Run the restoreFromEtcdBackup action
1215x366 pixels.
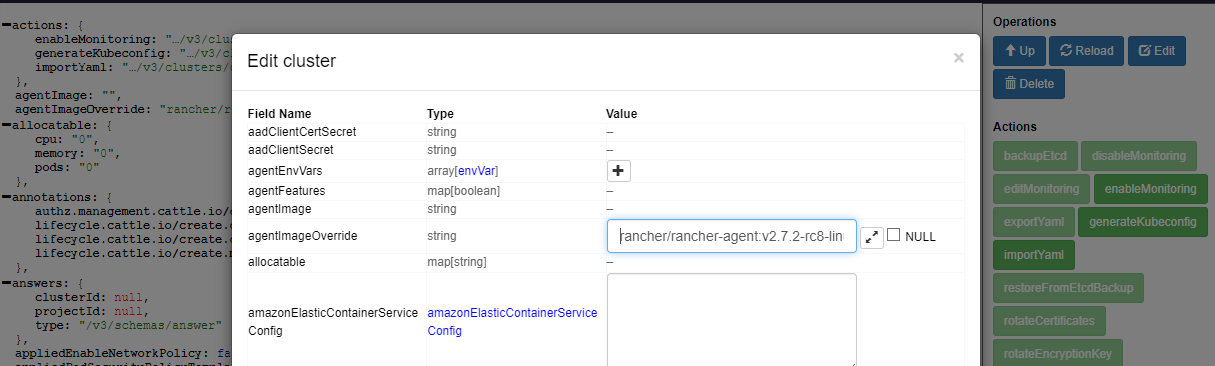click(x=1068, y=289)
